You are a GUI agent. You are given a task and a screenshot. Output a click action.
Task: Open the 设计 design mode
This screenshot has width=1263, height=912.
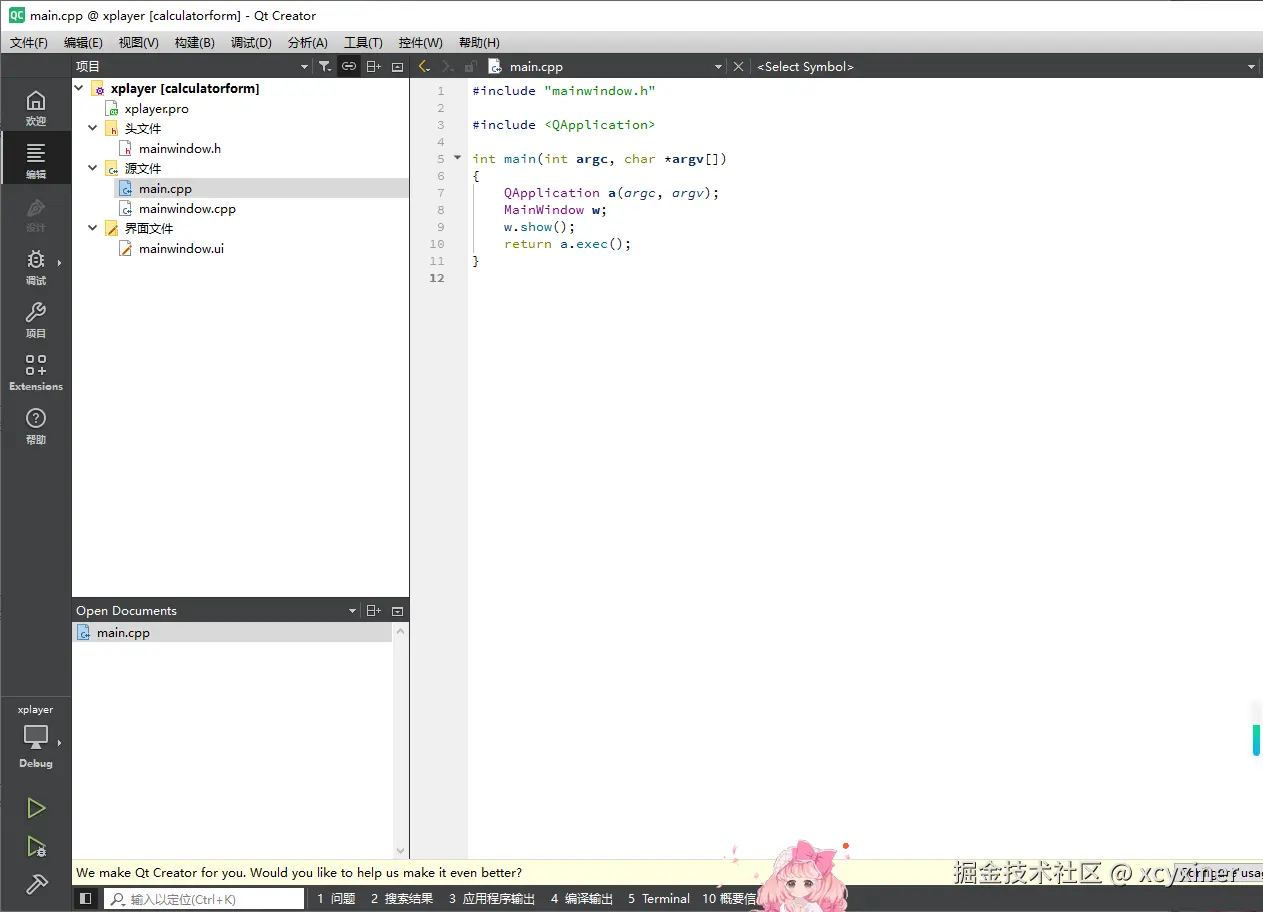[x=36, y=214]
